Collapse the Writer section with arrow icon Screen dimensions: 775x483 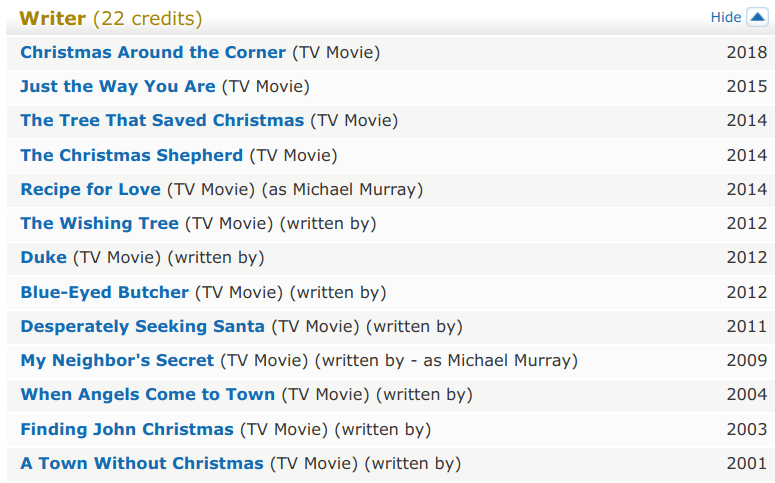pos(757,17)
